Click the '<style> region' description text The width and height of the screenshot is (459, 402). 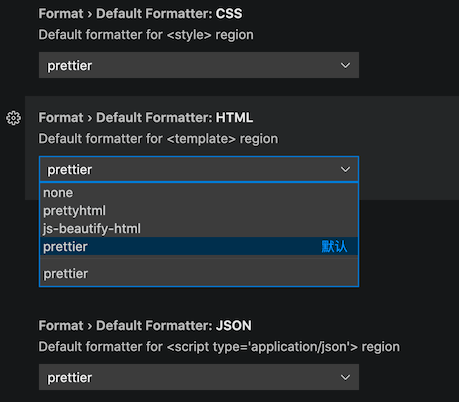tap(146, 35)
